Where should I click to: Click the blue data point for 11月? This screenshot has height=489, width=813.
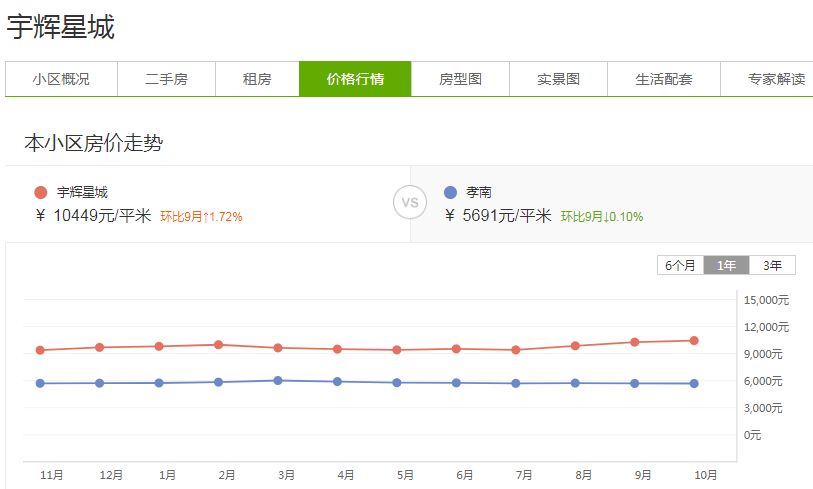pos(40,383)
